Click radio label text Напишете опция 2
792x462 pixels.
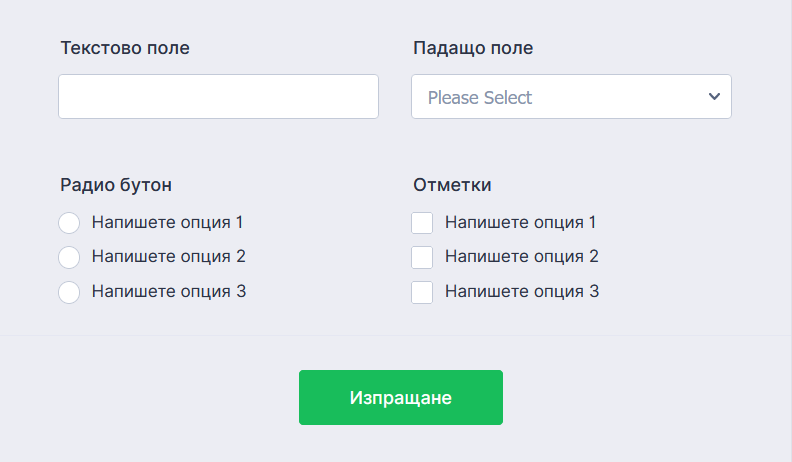(168, 256)
